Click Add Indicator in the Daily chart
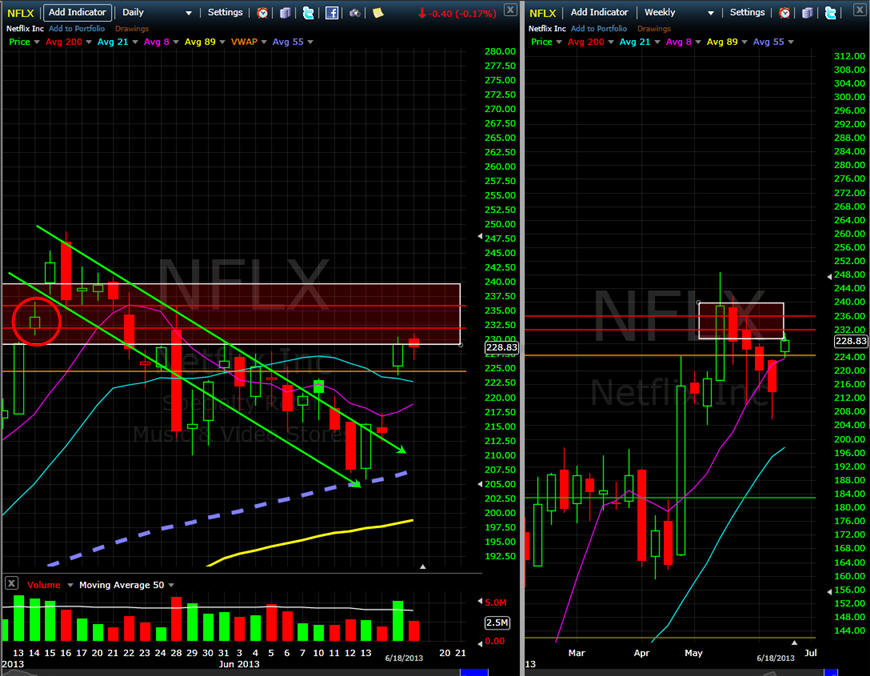 77,12
